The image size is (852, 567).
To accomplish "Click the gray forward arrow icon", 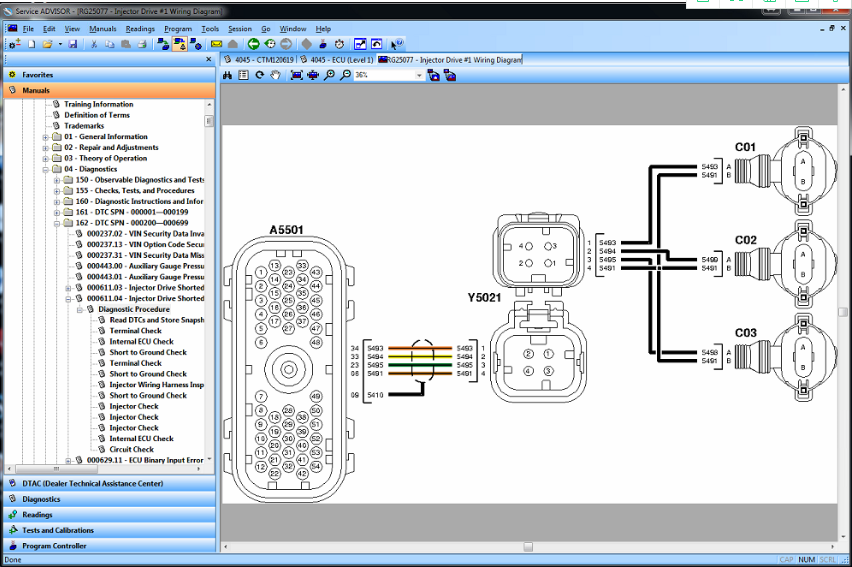I will [286, 44].
